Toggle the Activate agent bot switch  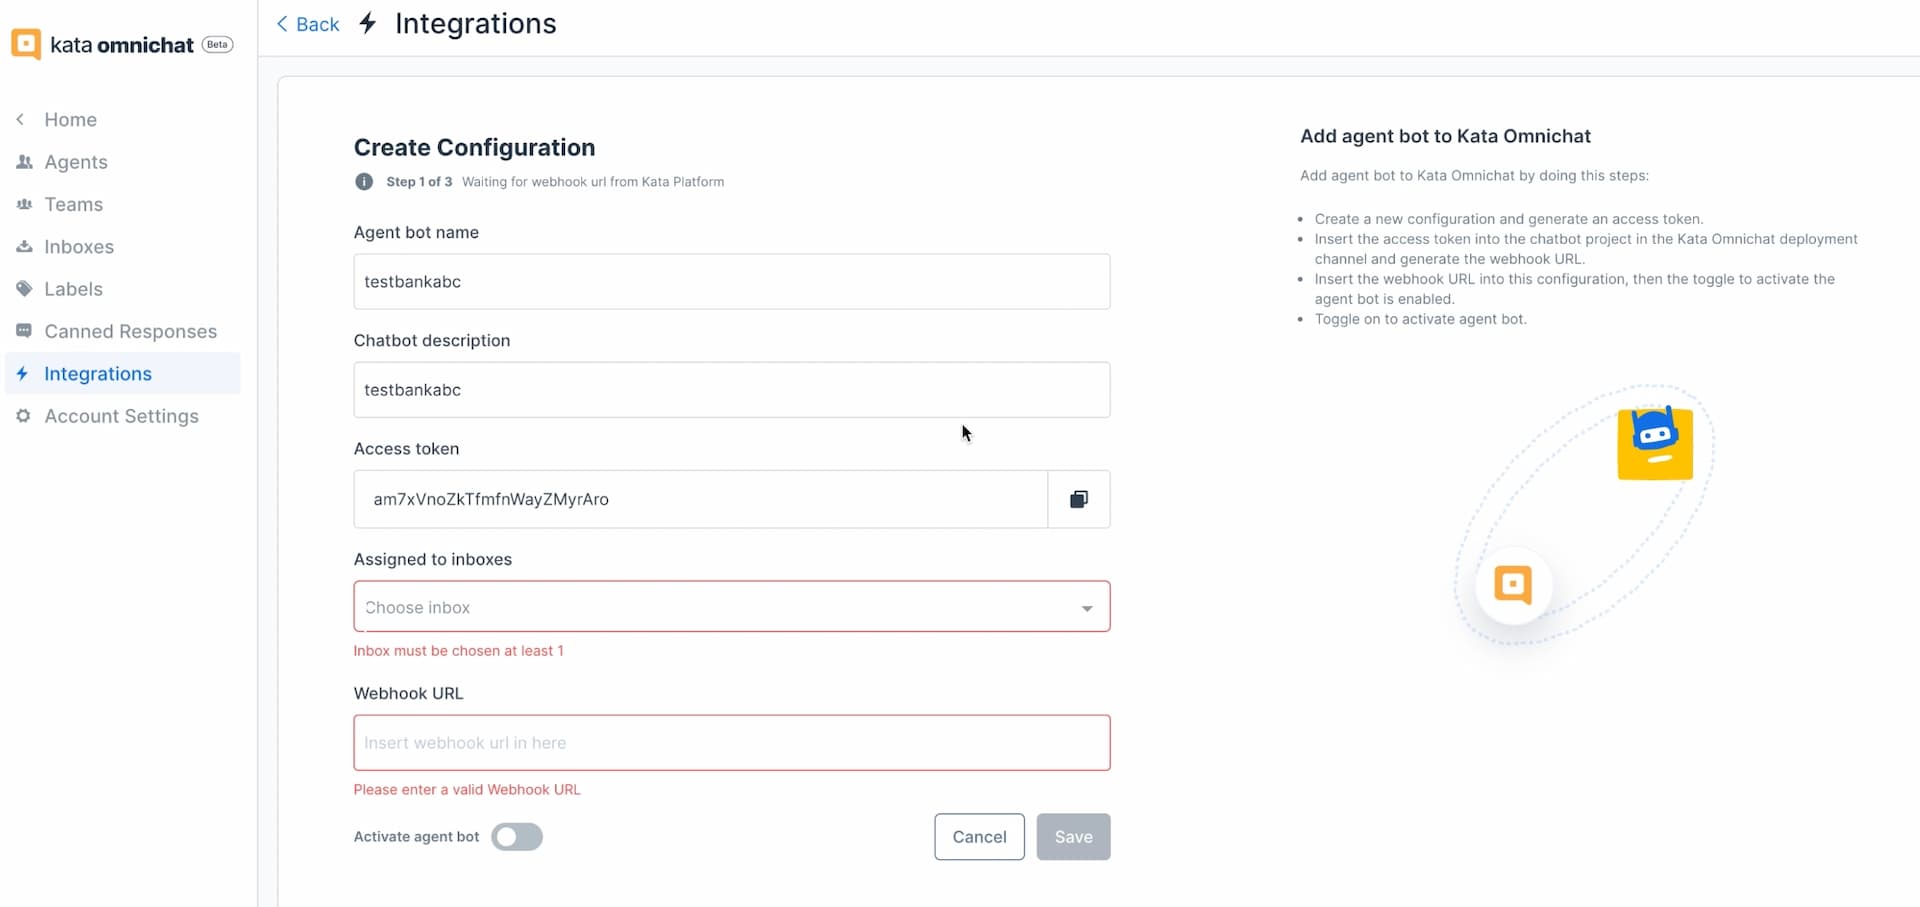click(x=517, y=837)
